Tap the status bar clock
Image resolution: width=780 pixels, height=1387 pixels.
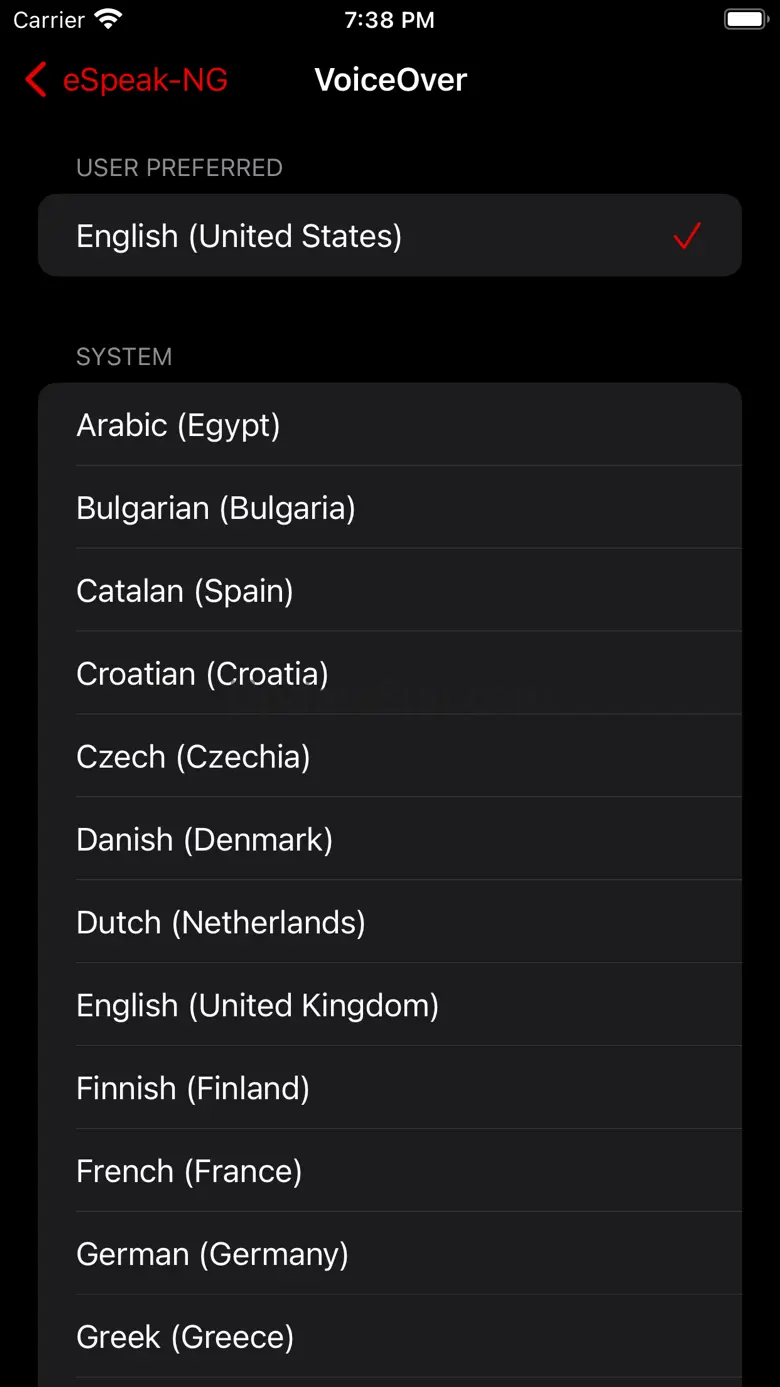click(389, 20)
